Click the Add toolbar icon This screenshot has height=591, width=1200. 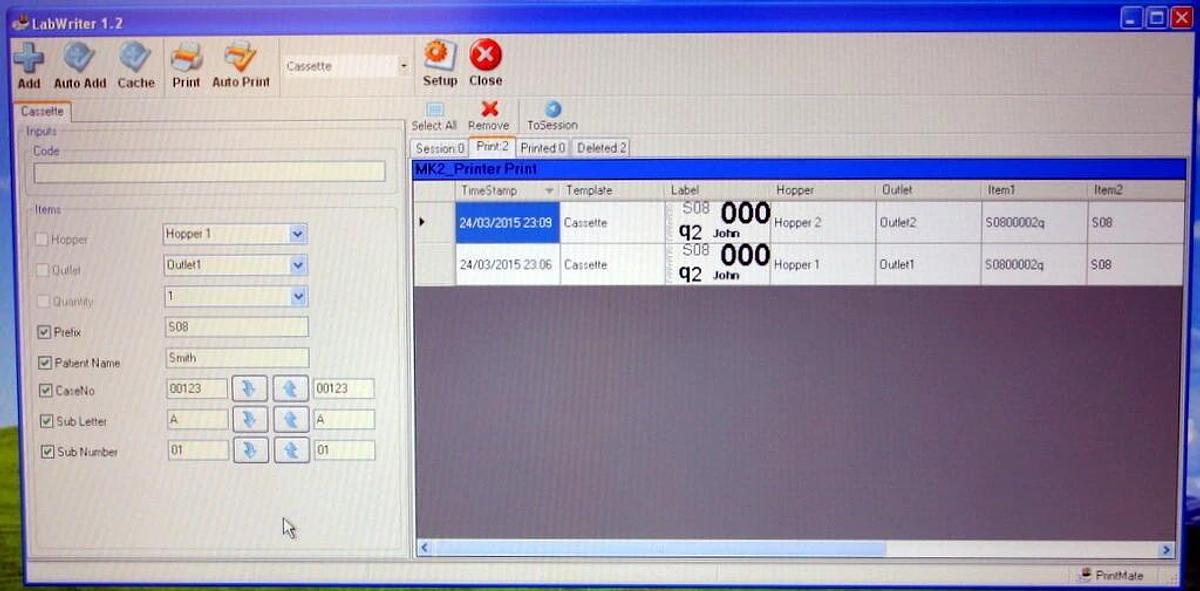pos(27,62)
